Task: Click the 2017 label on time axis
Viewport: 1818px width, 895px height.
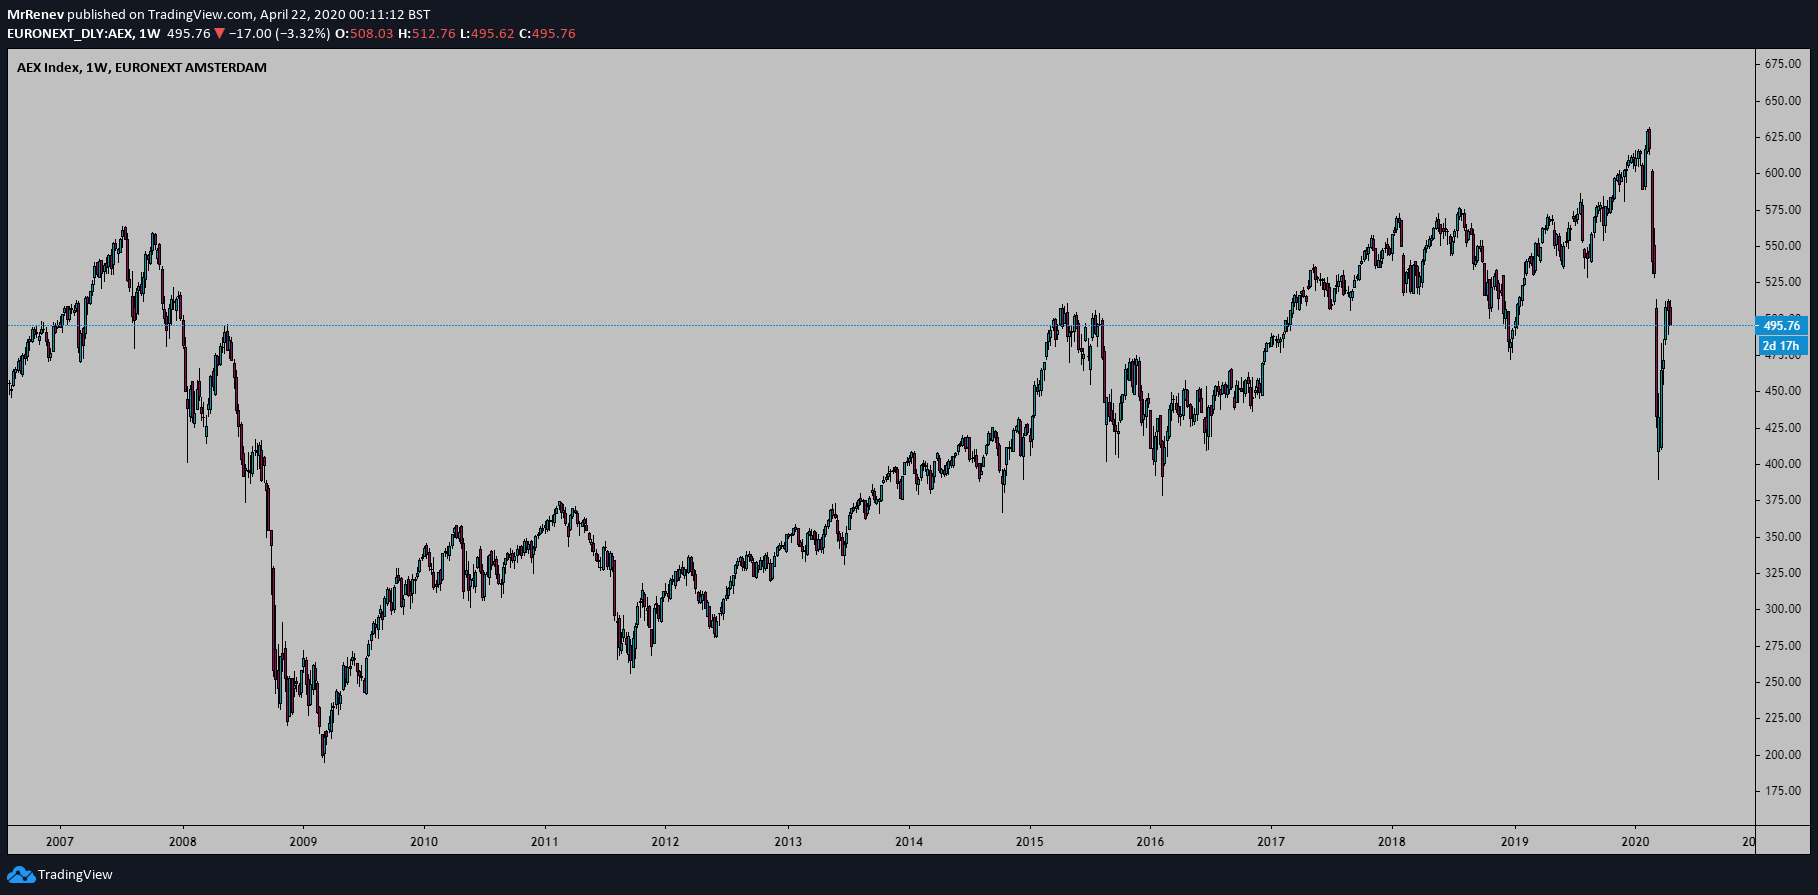Action: tap(1271, 842)
